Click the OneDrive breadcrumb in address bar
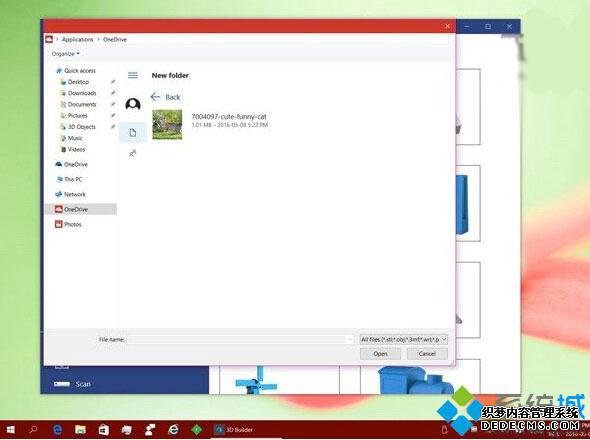Screen dimensions: 590x440 [x=115, y=40]
